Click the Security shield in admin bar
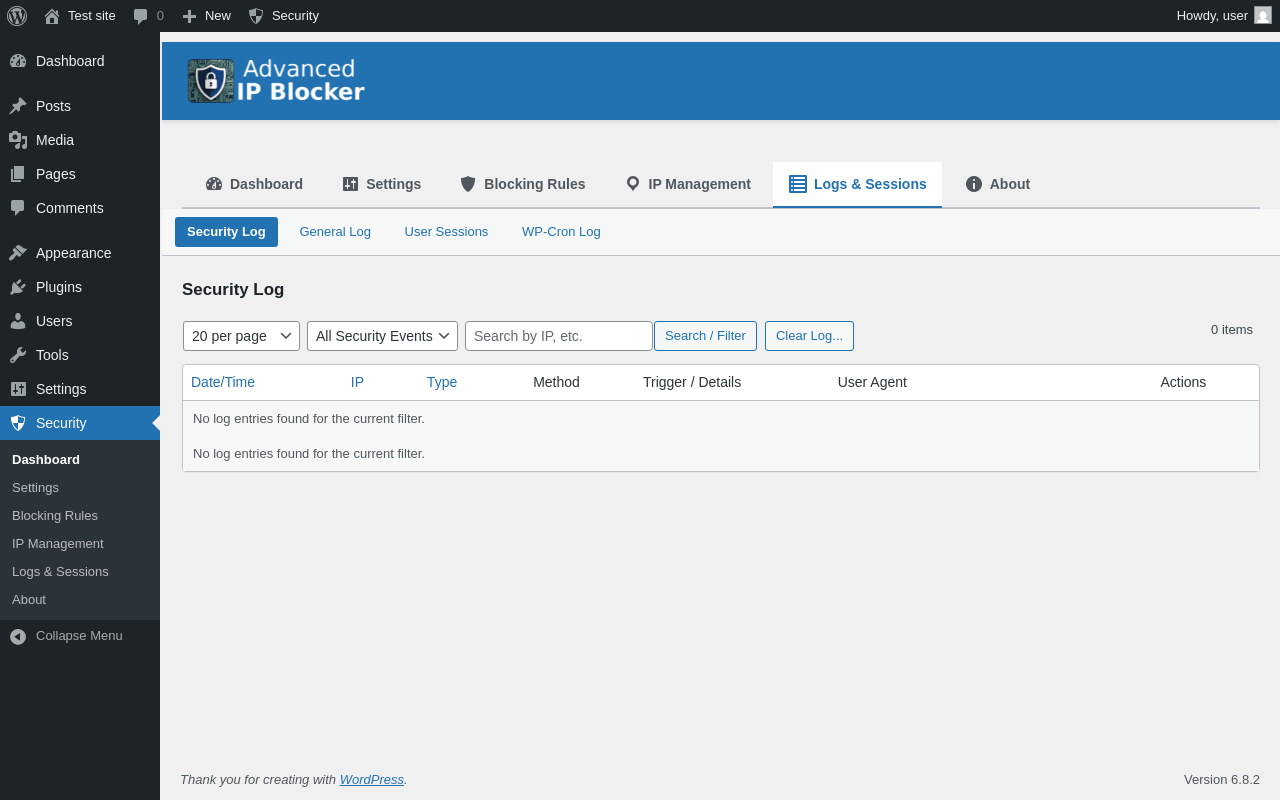 click(256, 16)
